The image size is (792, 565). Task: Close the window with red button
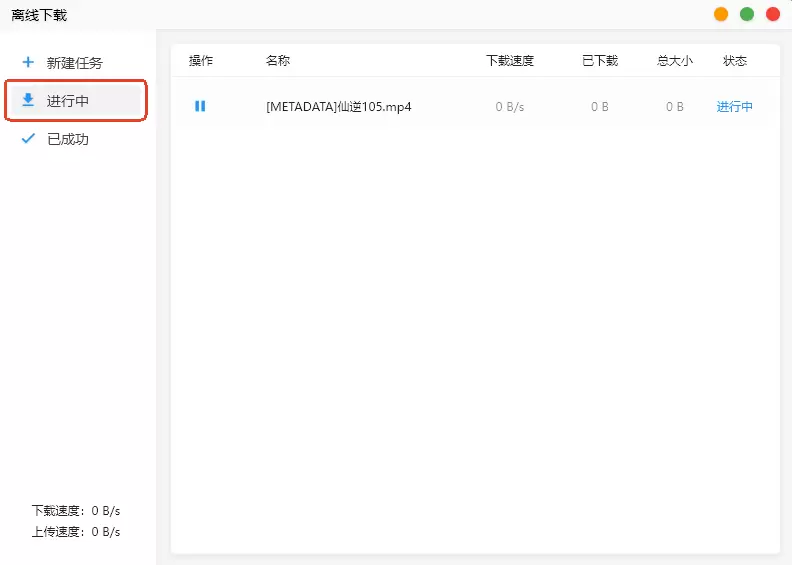click(772, 14)
